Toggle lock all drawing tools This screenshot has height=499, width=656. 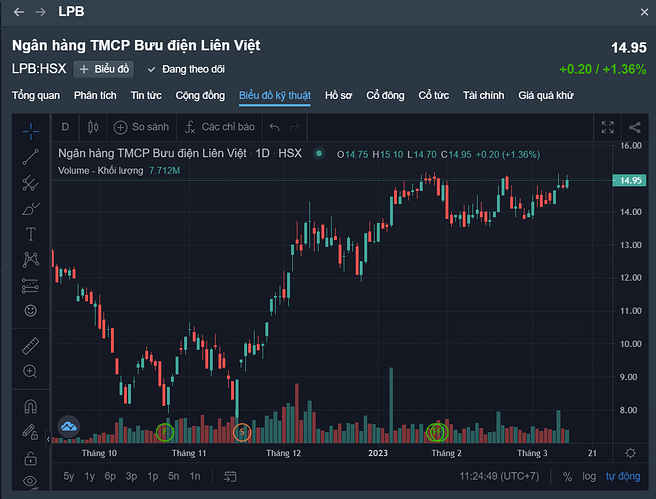31,459
